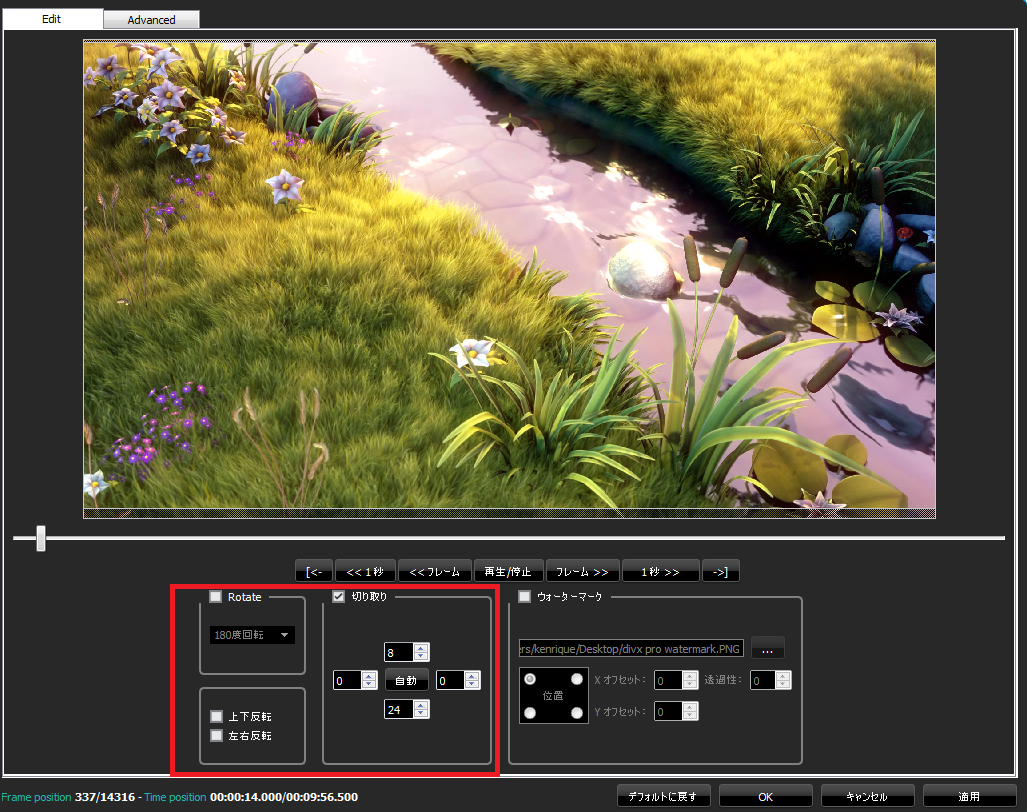
Task: Increase the top crop value with up arrow
Action: pyautogui.click(x=420, y=647)
